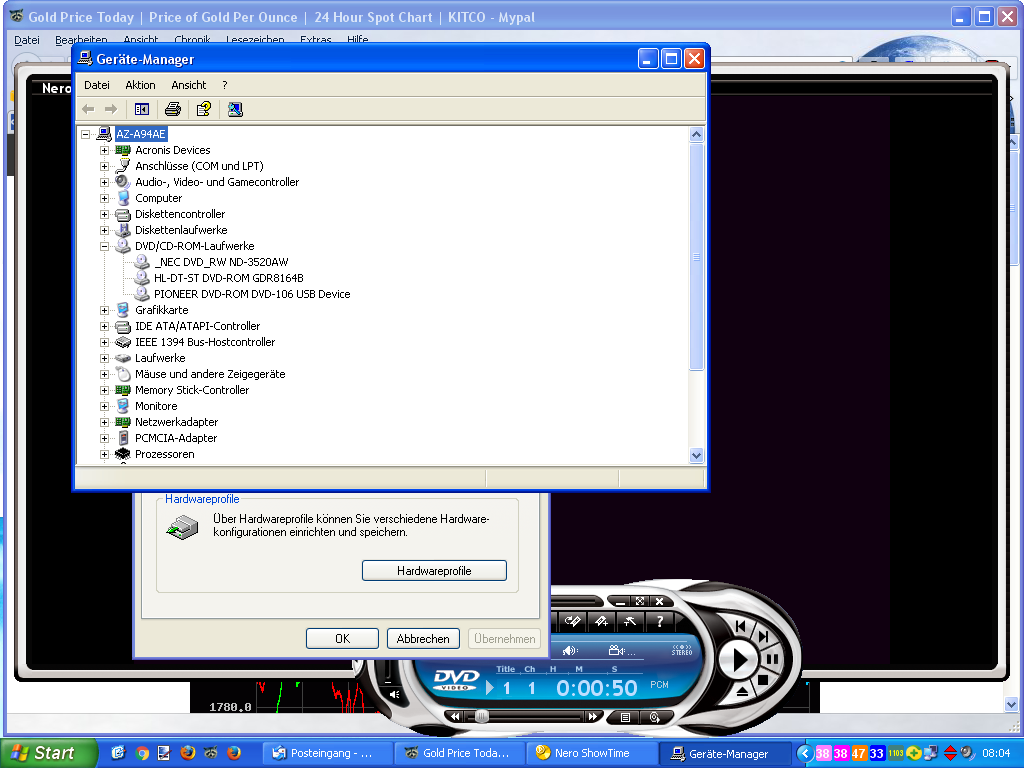Click the repeat bookmark icon in Nero ShowTime
Viewport: 1024px width, 768px height.
pos(573,621)
